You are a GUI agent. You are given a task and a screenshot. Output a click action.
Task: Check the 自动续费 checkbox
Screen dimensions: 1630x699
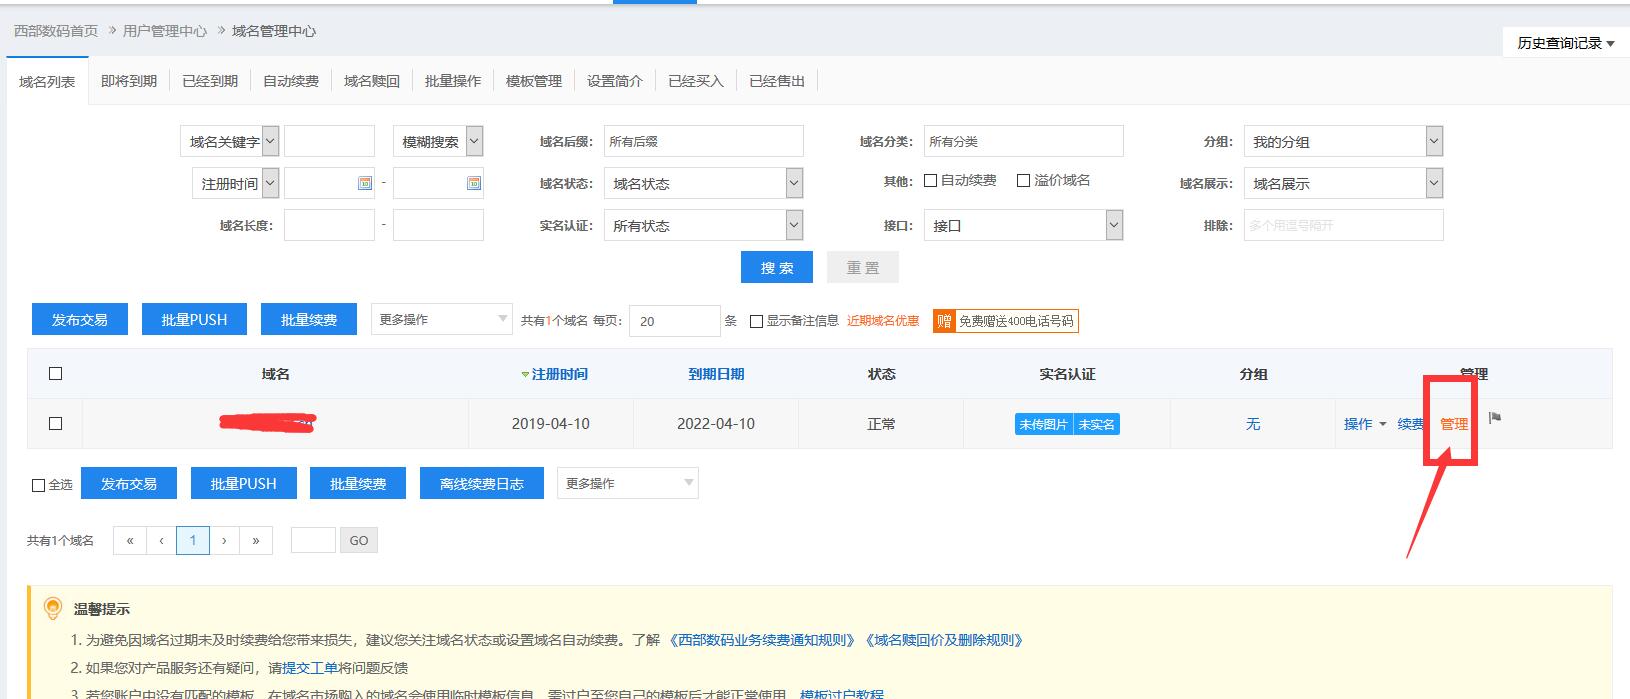[931, 181]
